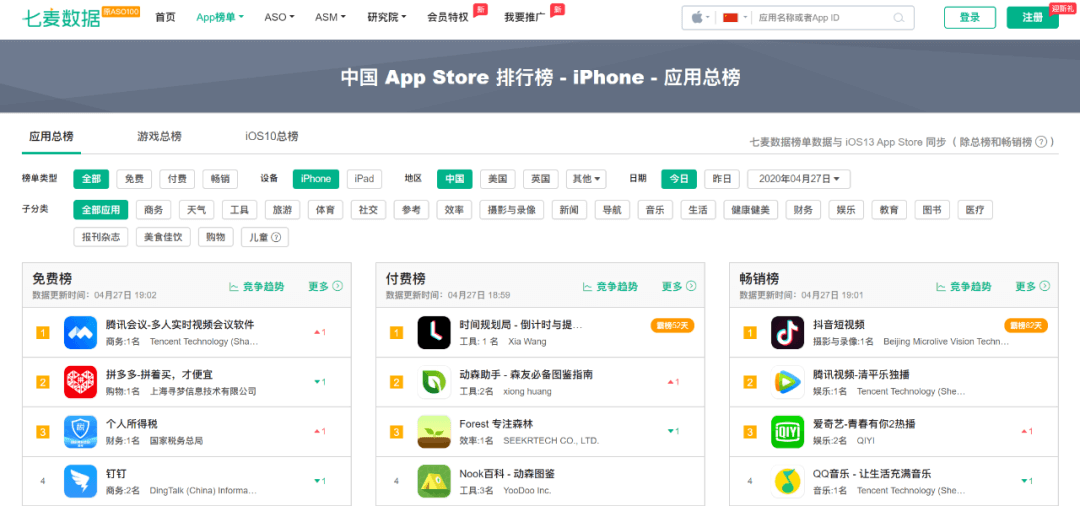The height and width of the screenshot is (506, 1080).
Task: Switch to iOS10总榜 tab
Action: click(x=272, y=136)
